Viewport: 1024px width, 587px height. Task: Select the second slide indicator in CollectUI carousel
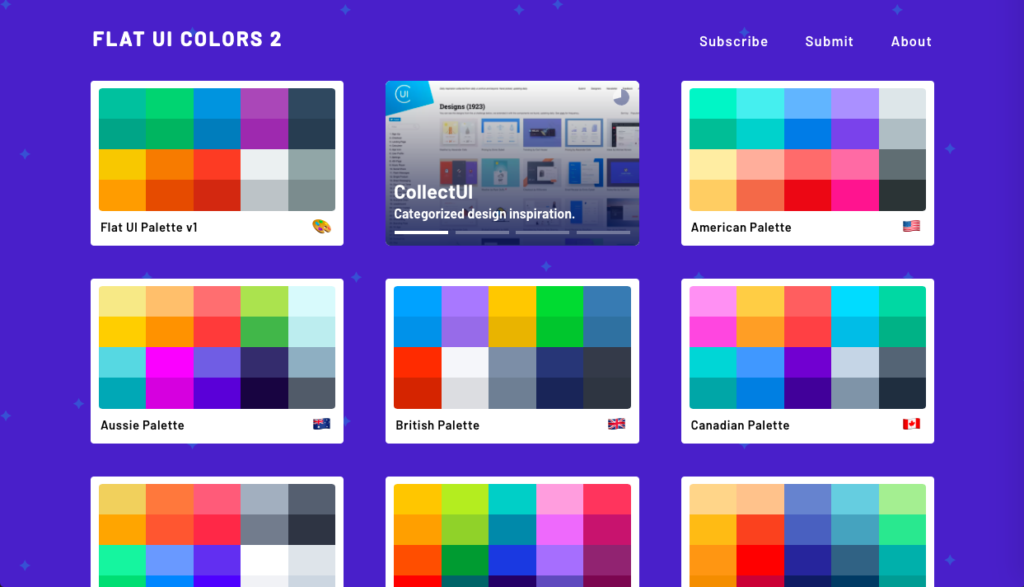point(482,233)
